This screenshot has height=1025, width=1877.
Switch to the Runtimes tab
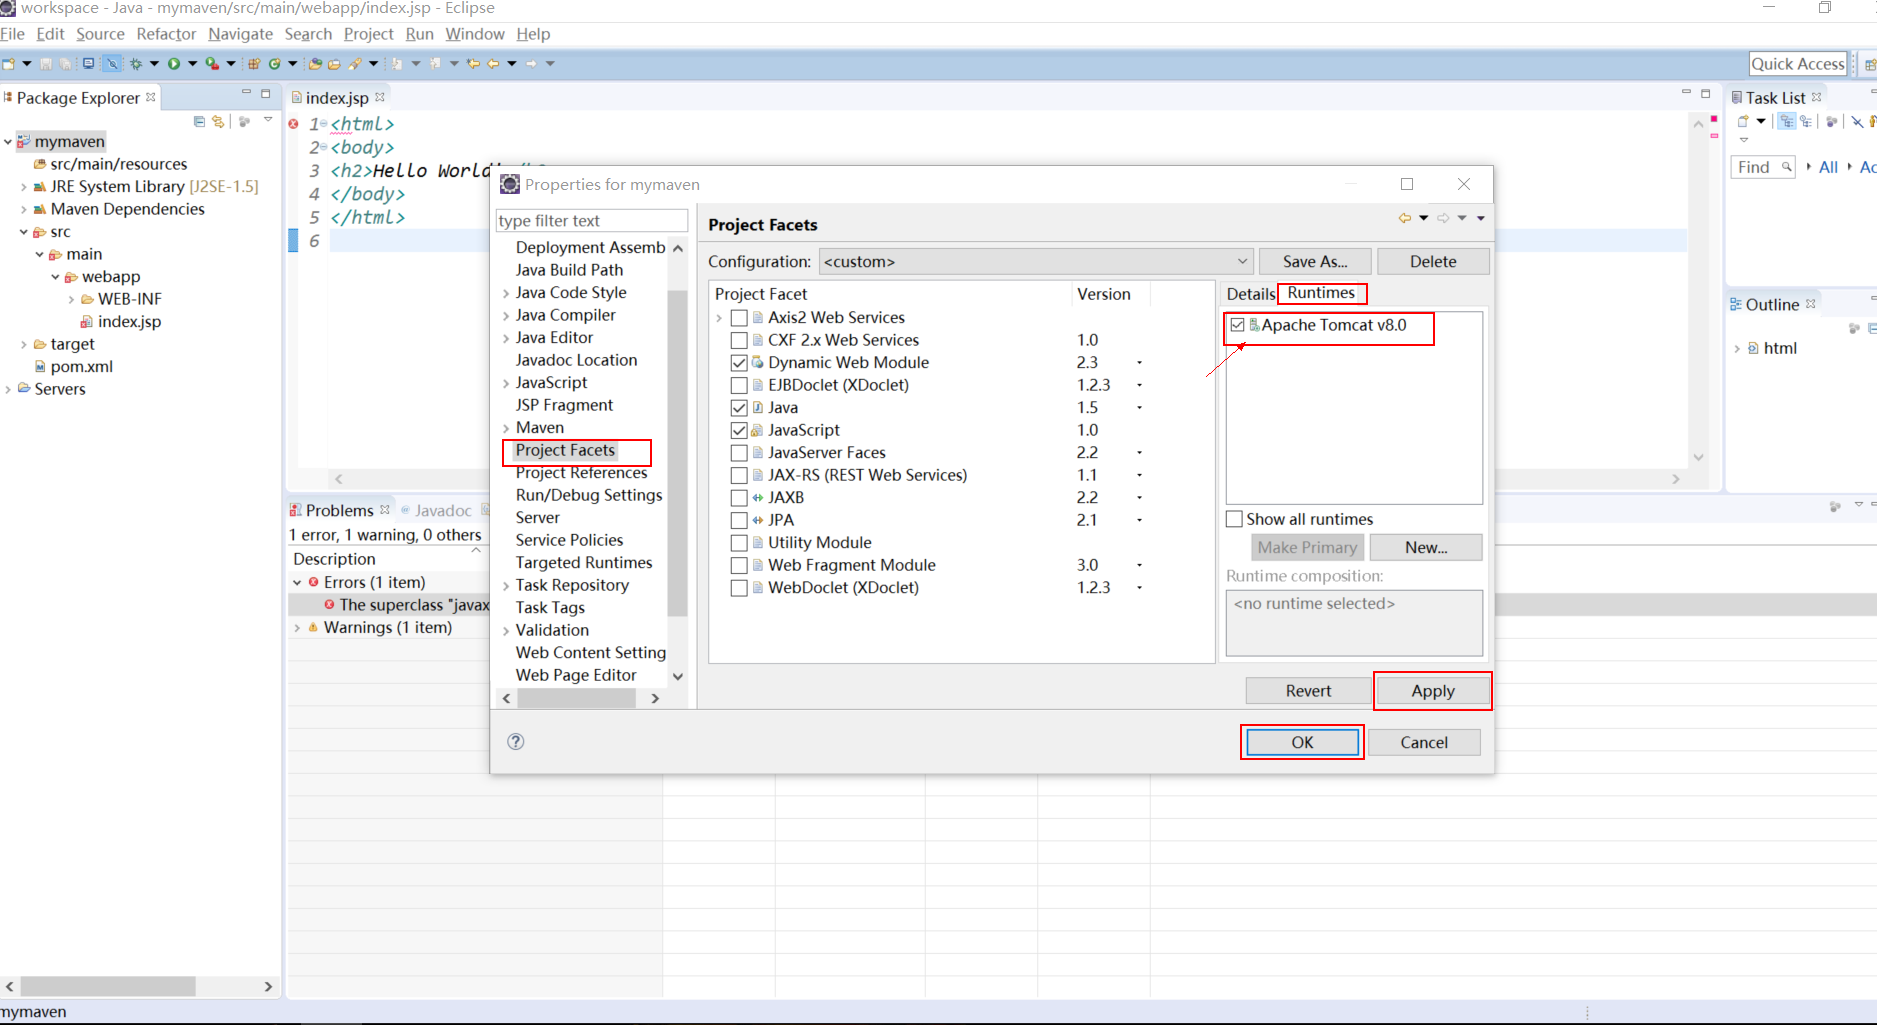coord(1321,293)
